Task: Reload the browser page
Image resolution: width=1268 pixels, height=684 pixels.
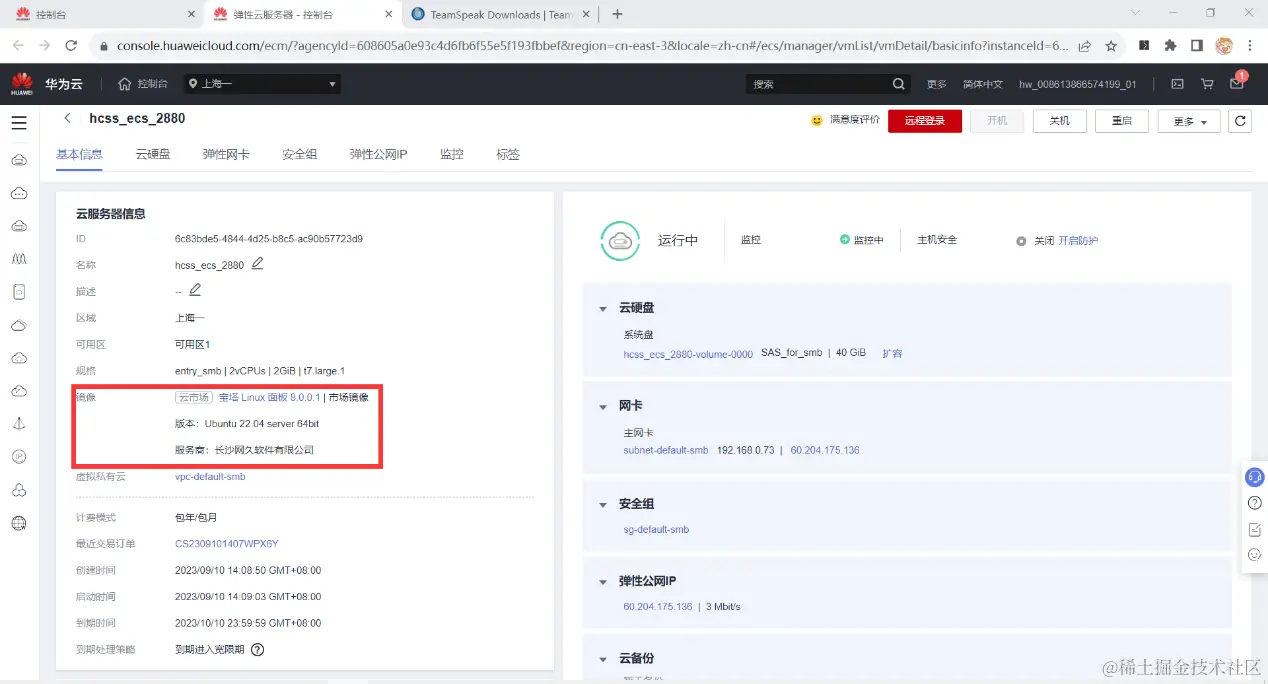Action: click(71, 46)
